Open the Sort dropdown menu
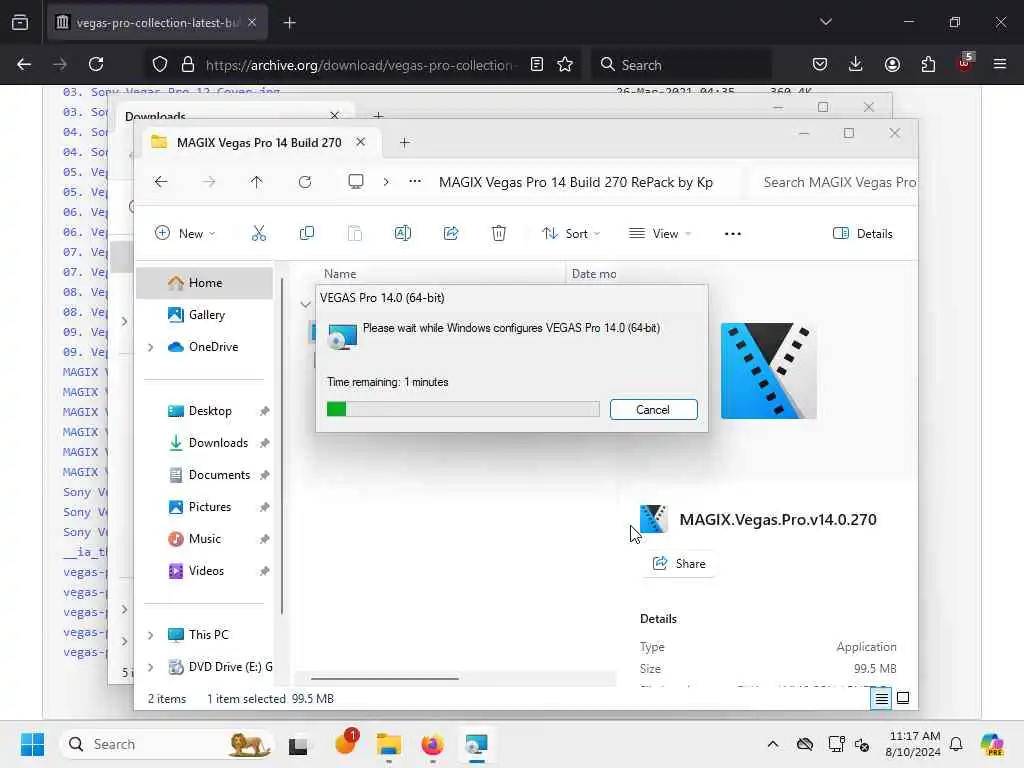Image resolution: width=1024 pixels, height=768 pixels. pos(571,233)
